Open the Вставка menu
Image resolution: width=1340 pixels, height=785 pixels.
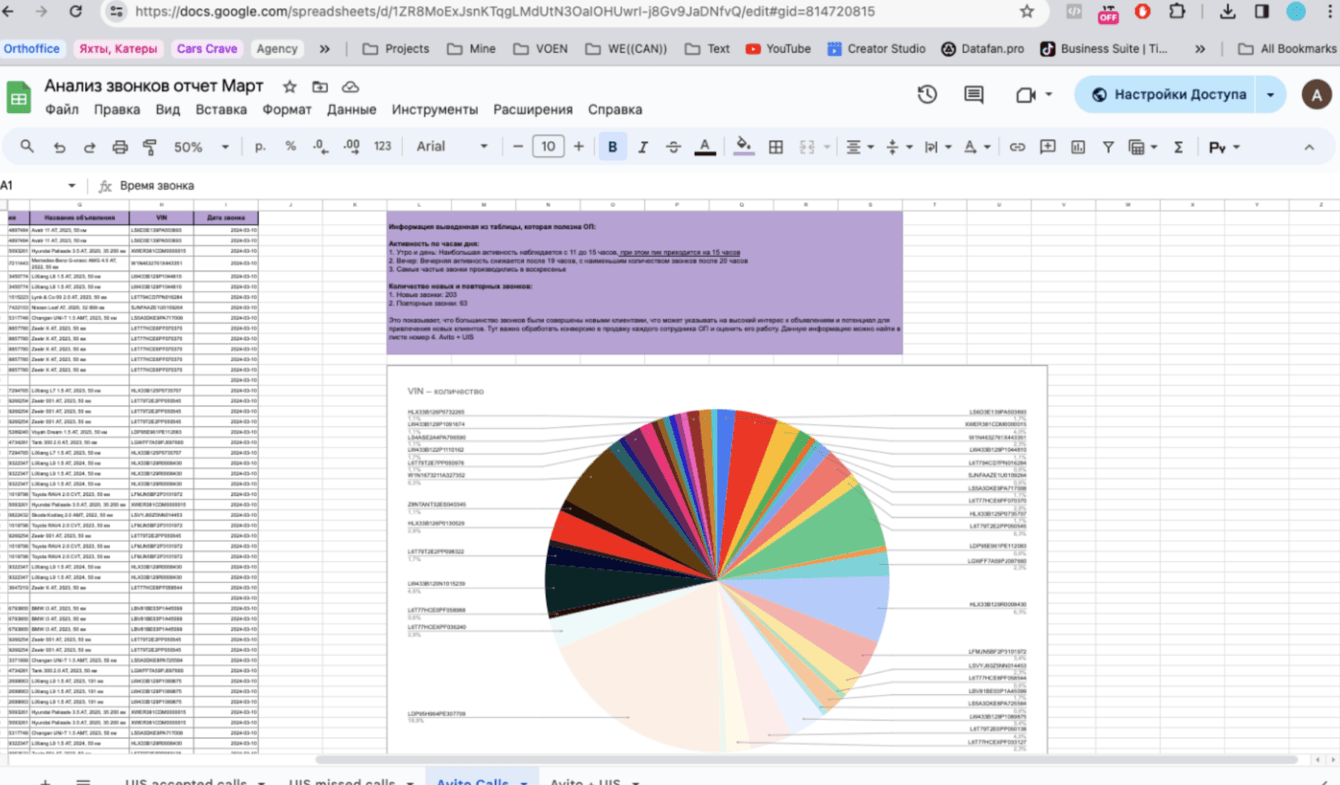tap(221, 110)
